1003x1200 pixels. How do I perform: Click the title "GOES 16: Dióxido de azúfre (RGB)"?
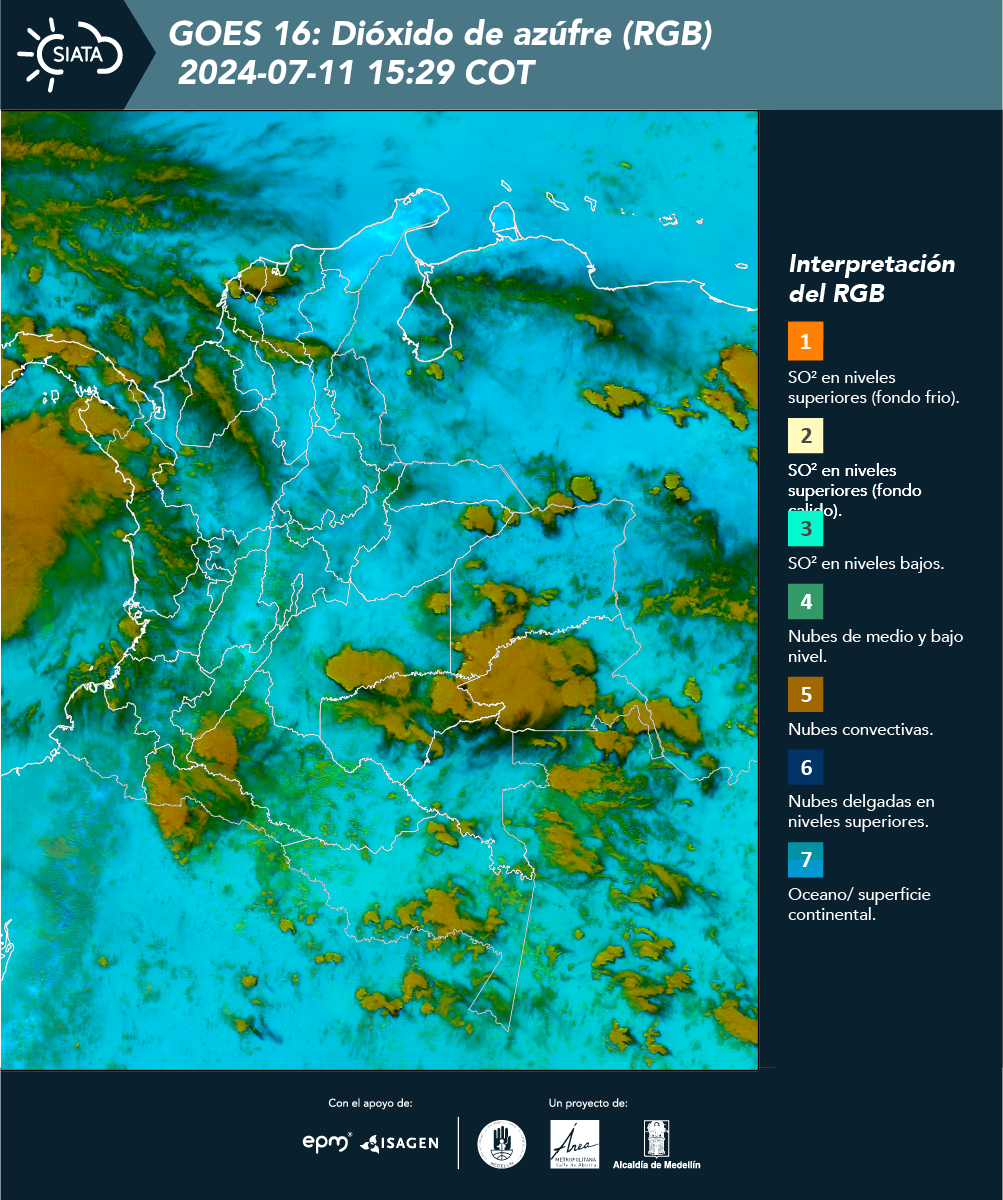(441, 35)
